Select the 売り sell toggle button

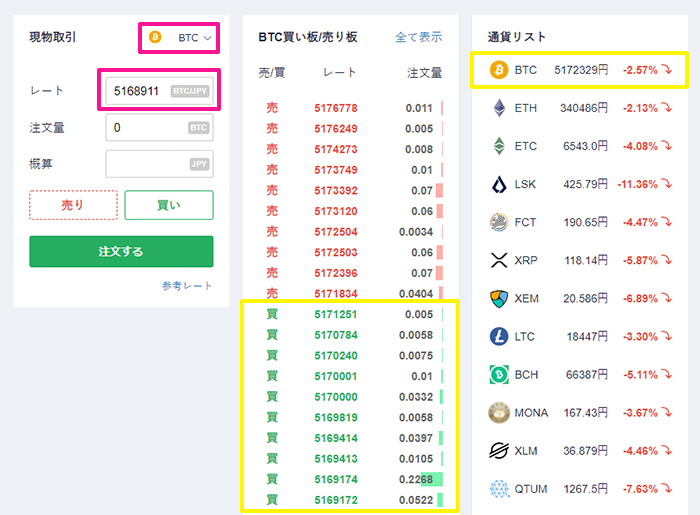coord(73,205)
